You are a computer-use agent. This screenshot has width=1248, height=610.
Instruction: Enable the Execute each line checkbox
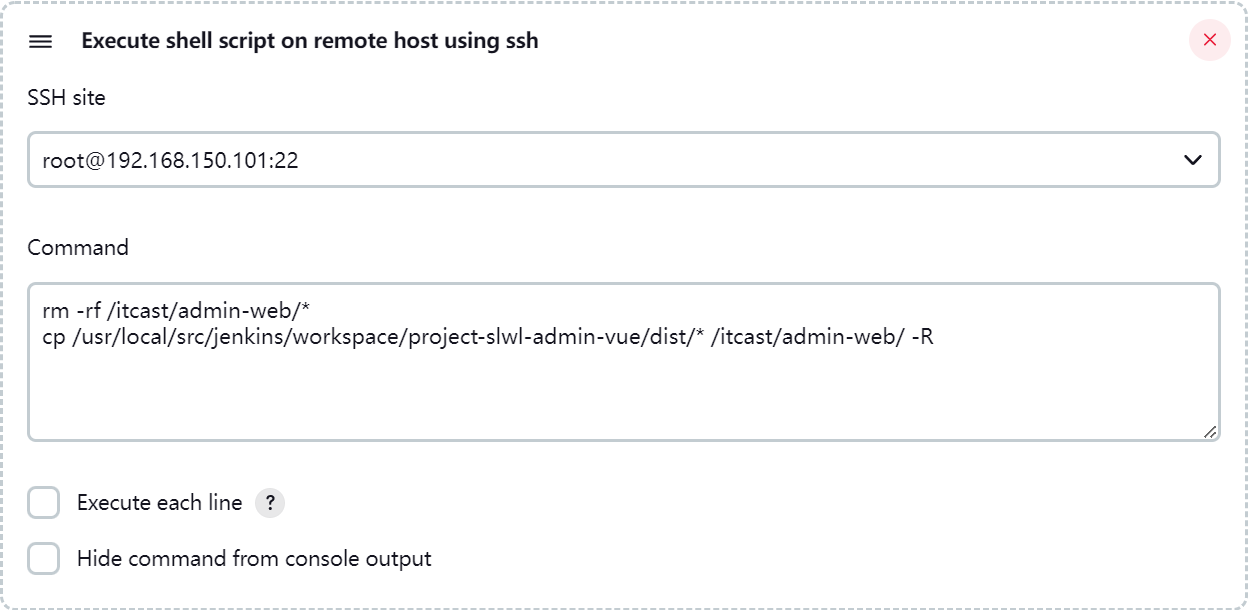pyautogui.click(x=44, y=503)
